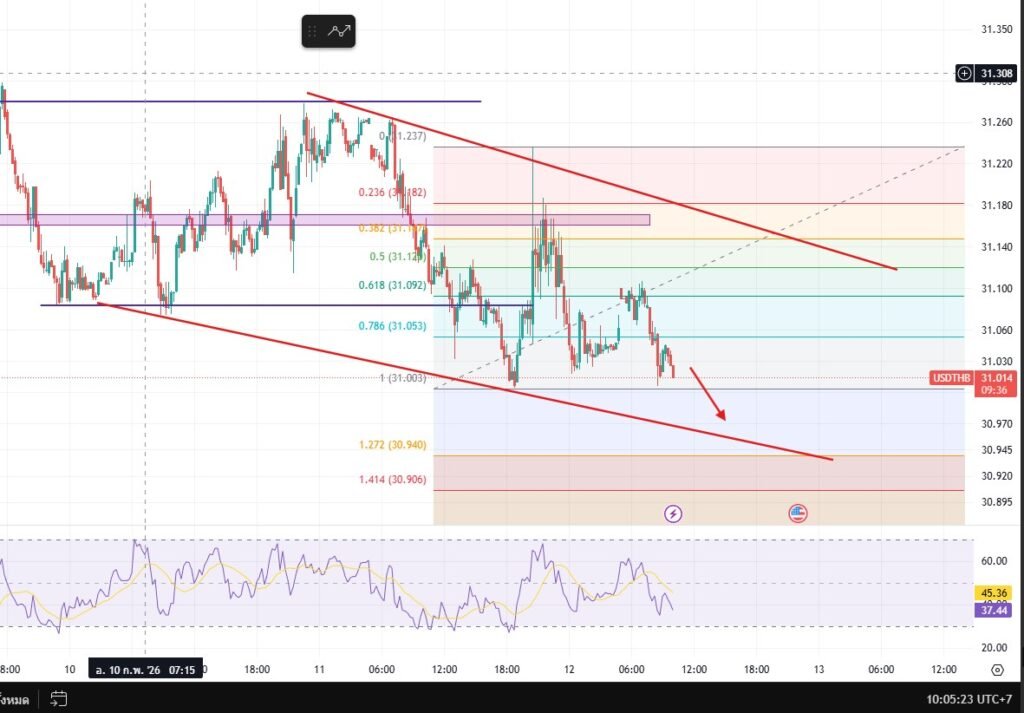Click the date tooltip showing 07:15

coord(146,669)
